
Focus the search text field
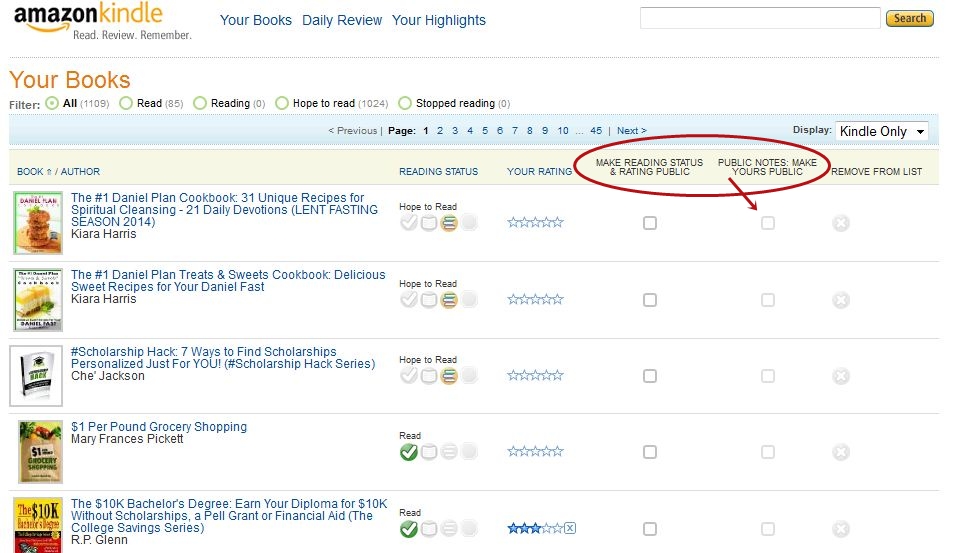[x=760, y=18]
